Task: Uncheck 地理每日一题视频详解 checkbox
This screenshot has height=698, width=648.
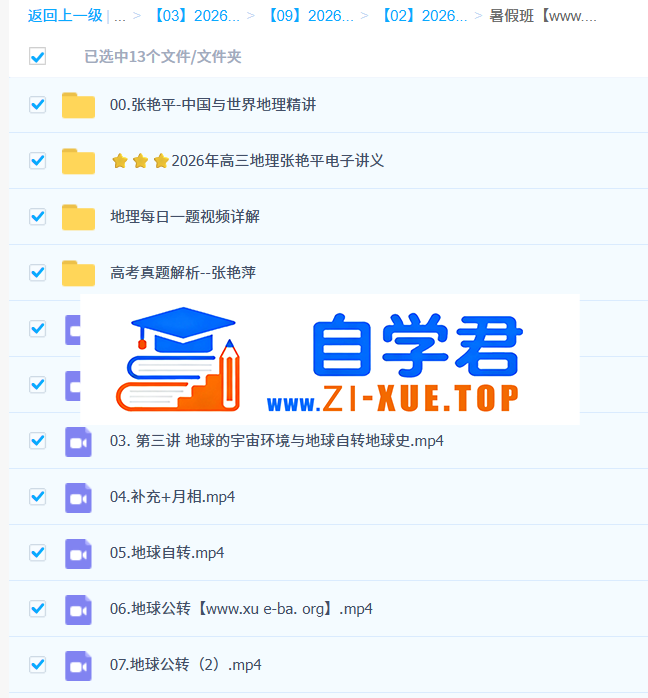Action: click(37, 217)
